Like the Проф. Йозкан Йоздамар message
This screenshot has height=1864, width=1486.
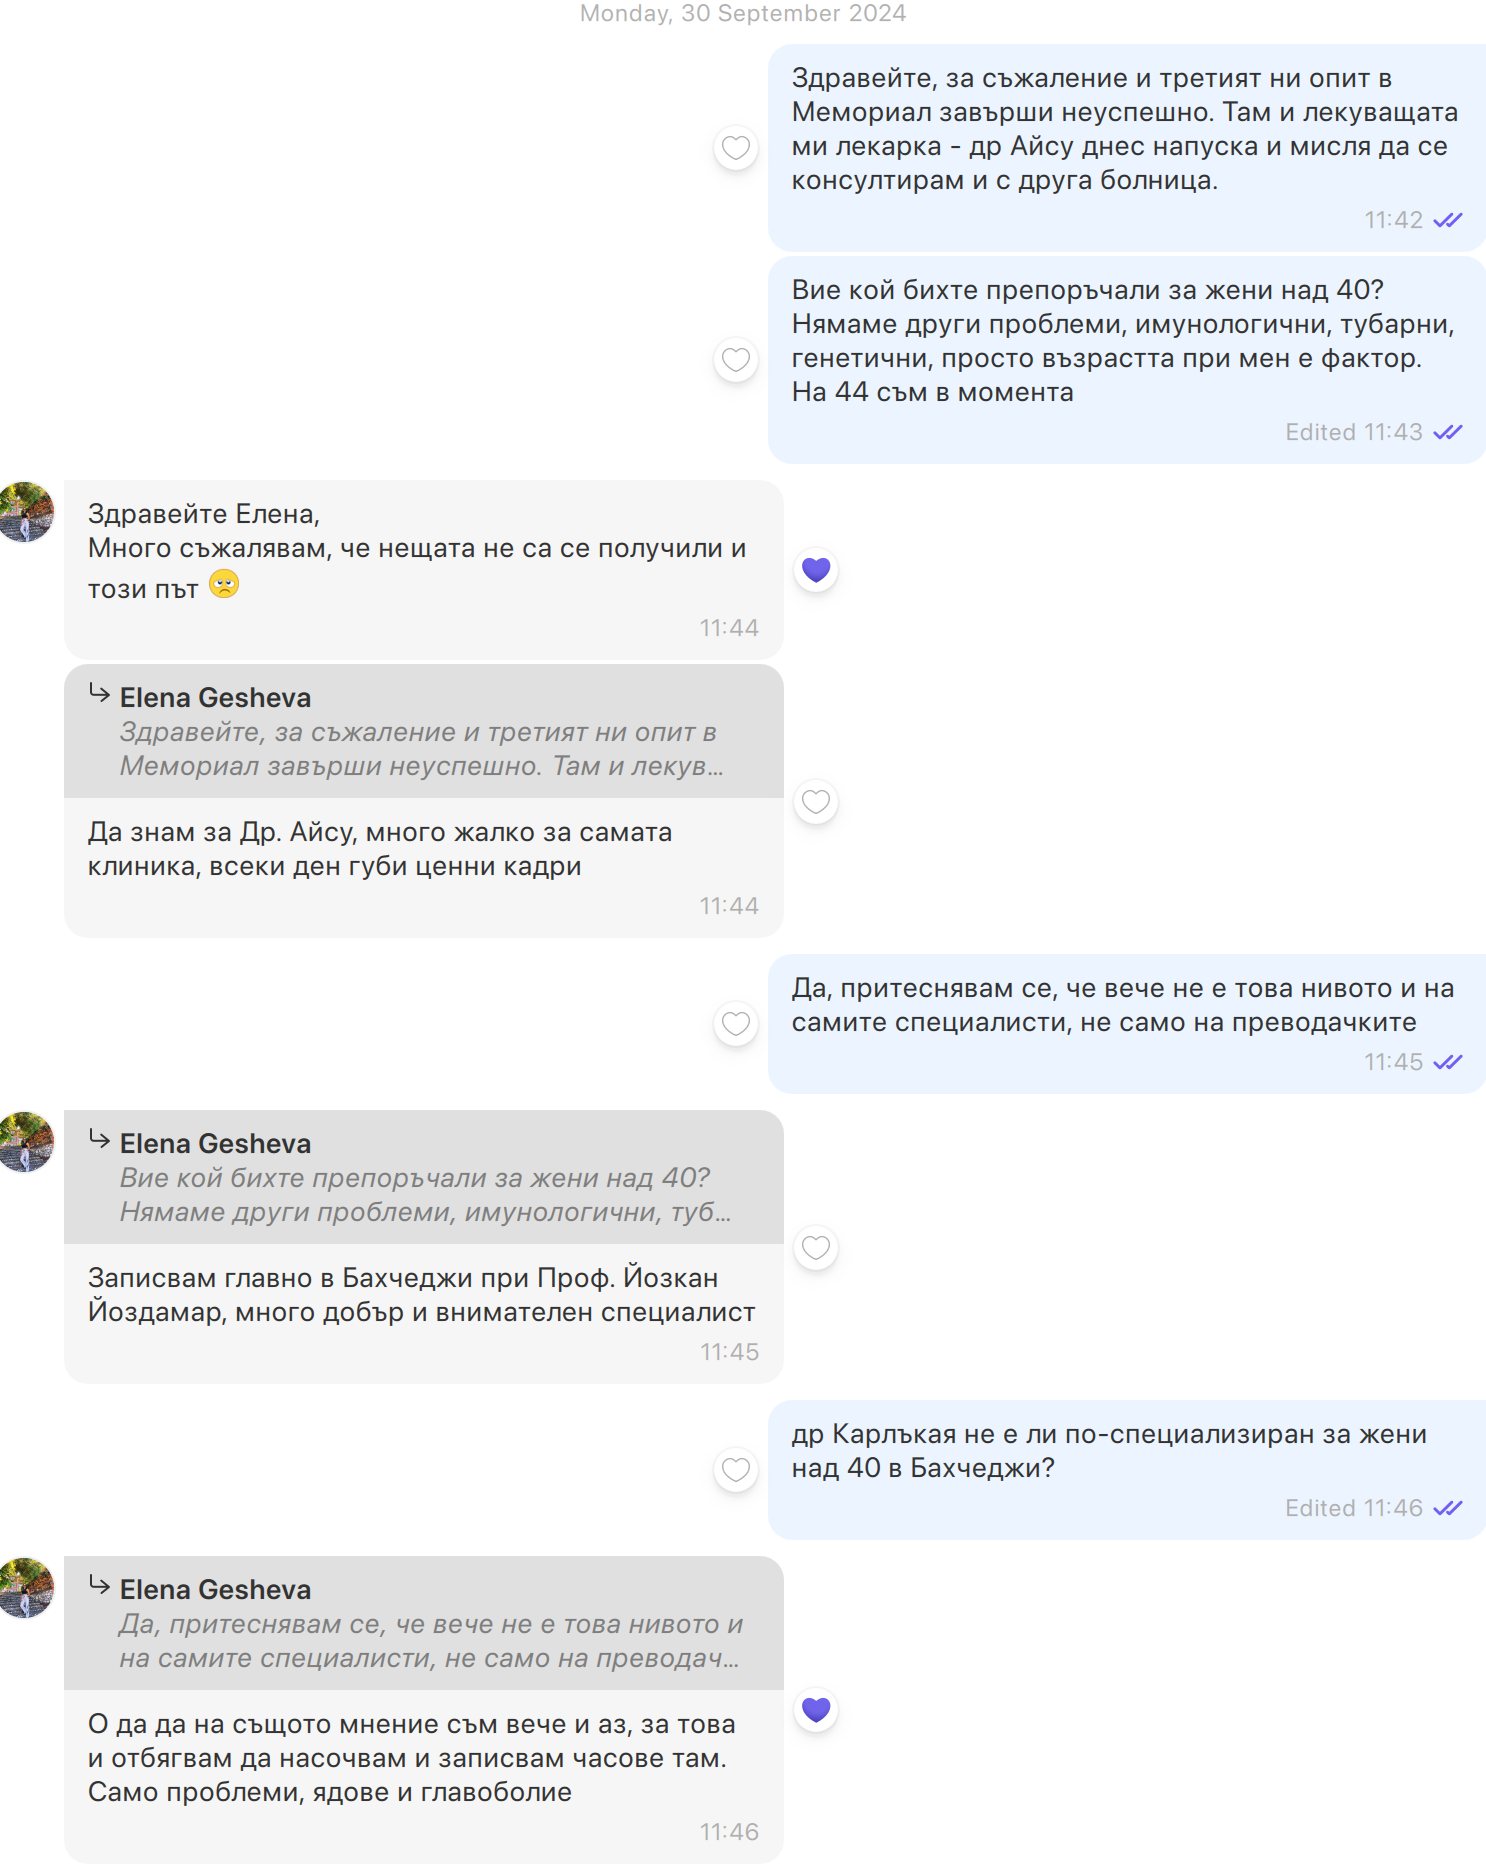click(816, 1248)
